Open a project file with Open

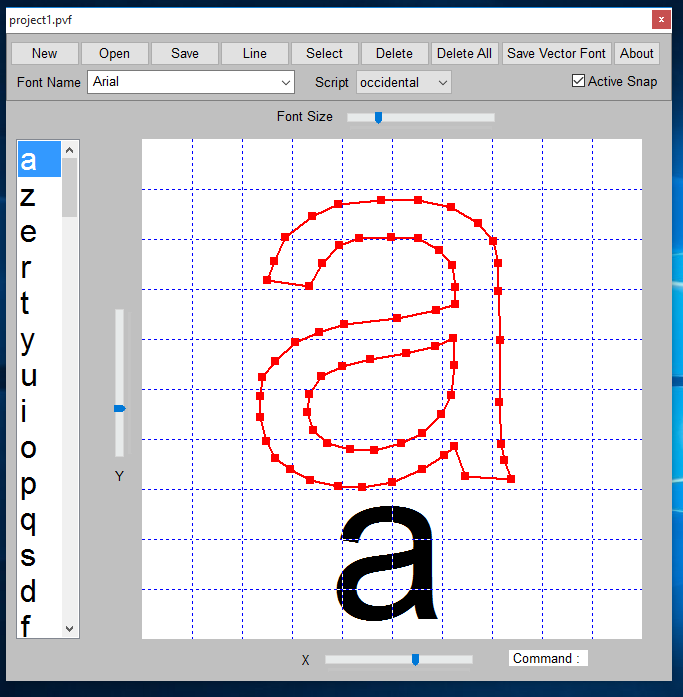tap(114, 54)
